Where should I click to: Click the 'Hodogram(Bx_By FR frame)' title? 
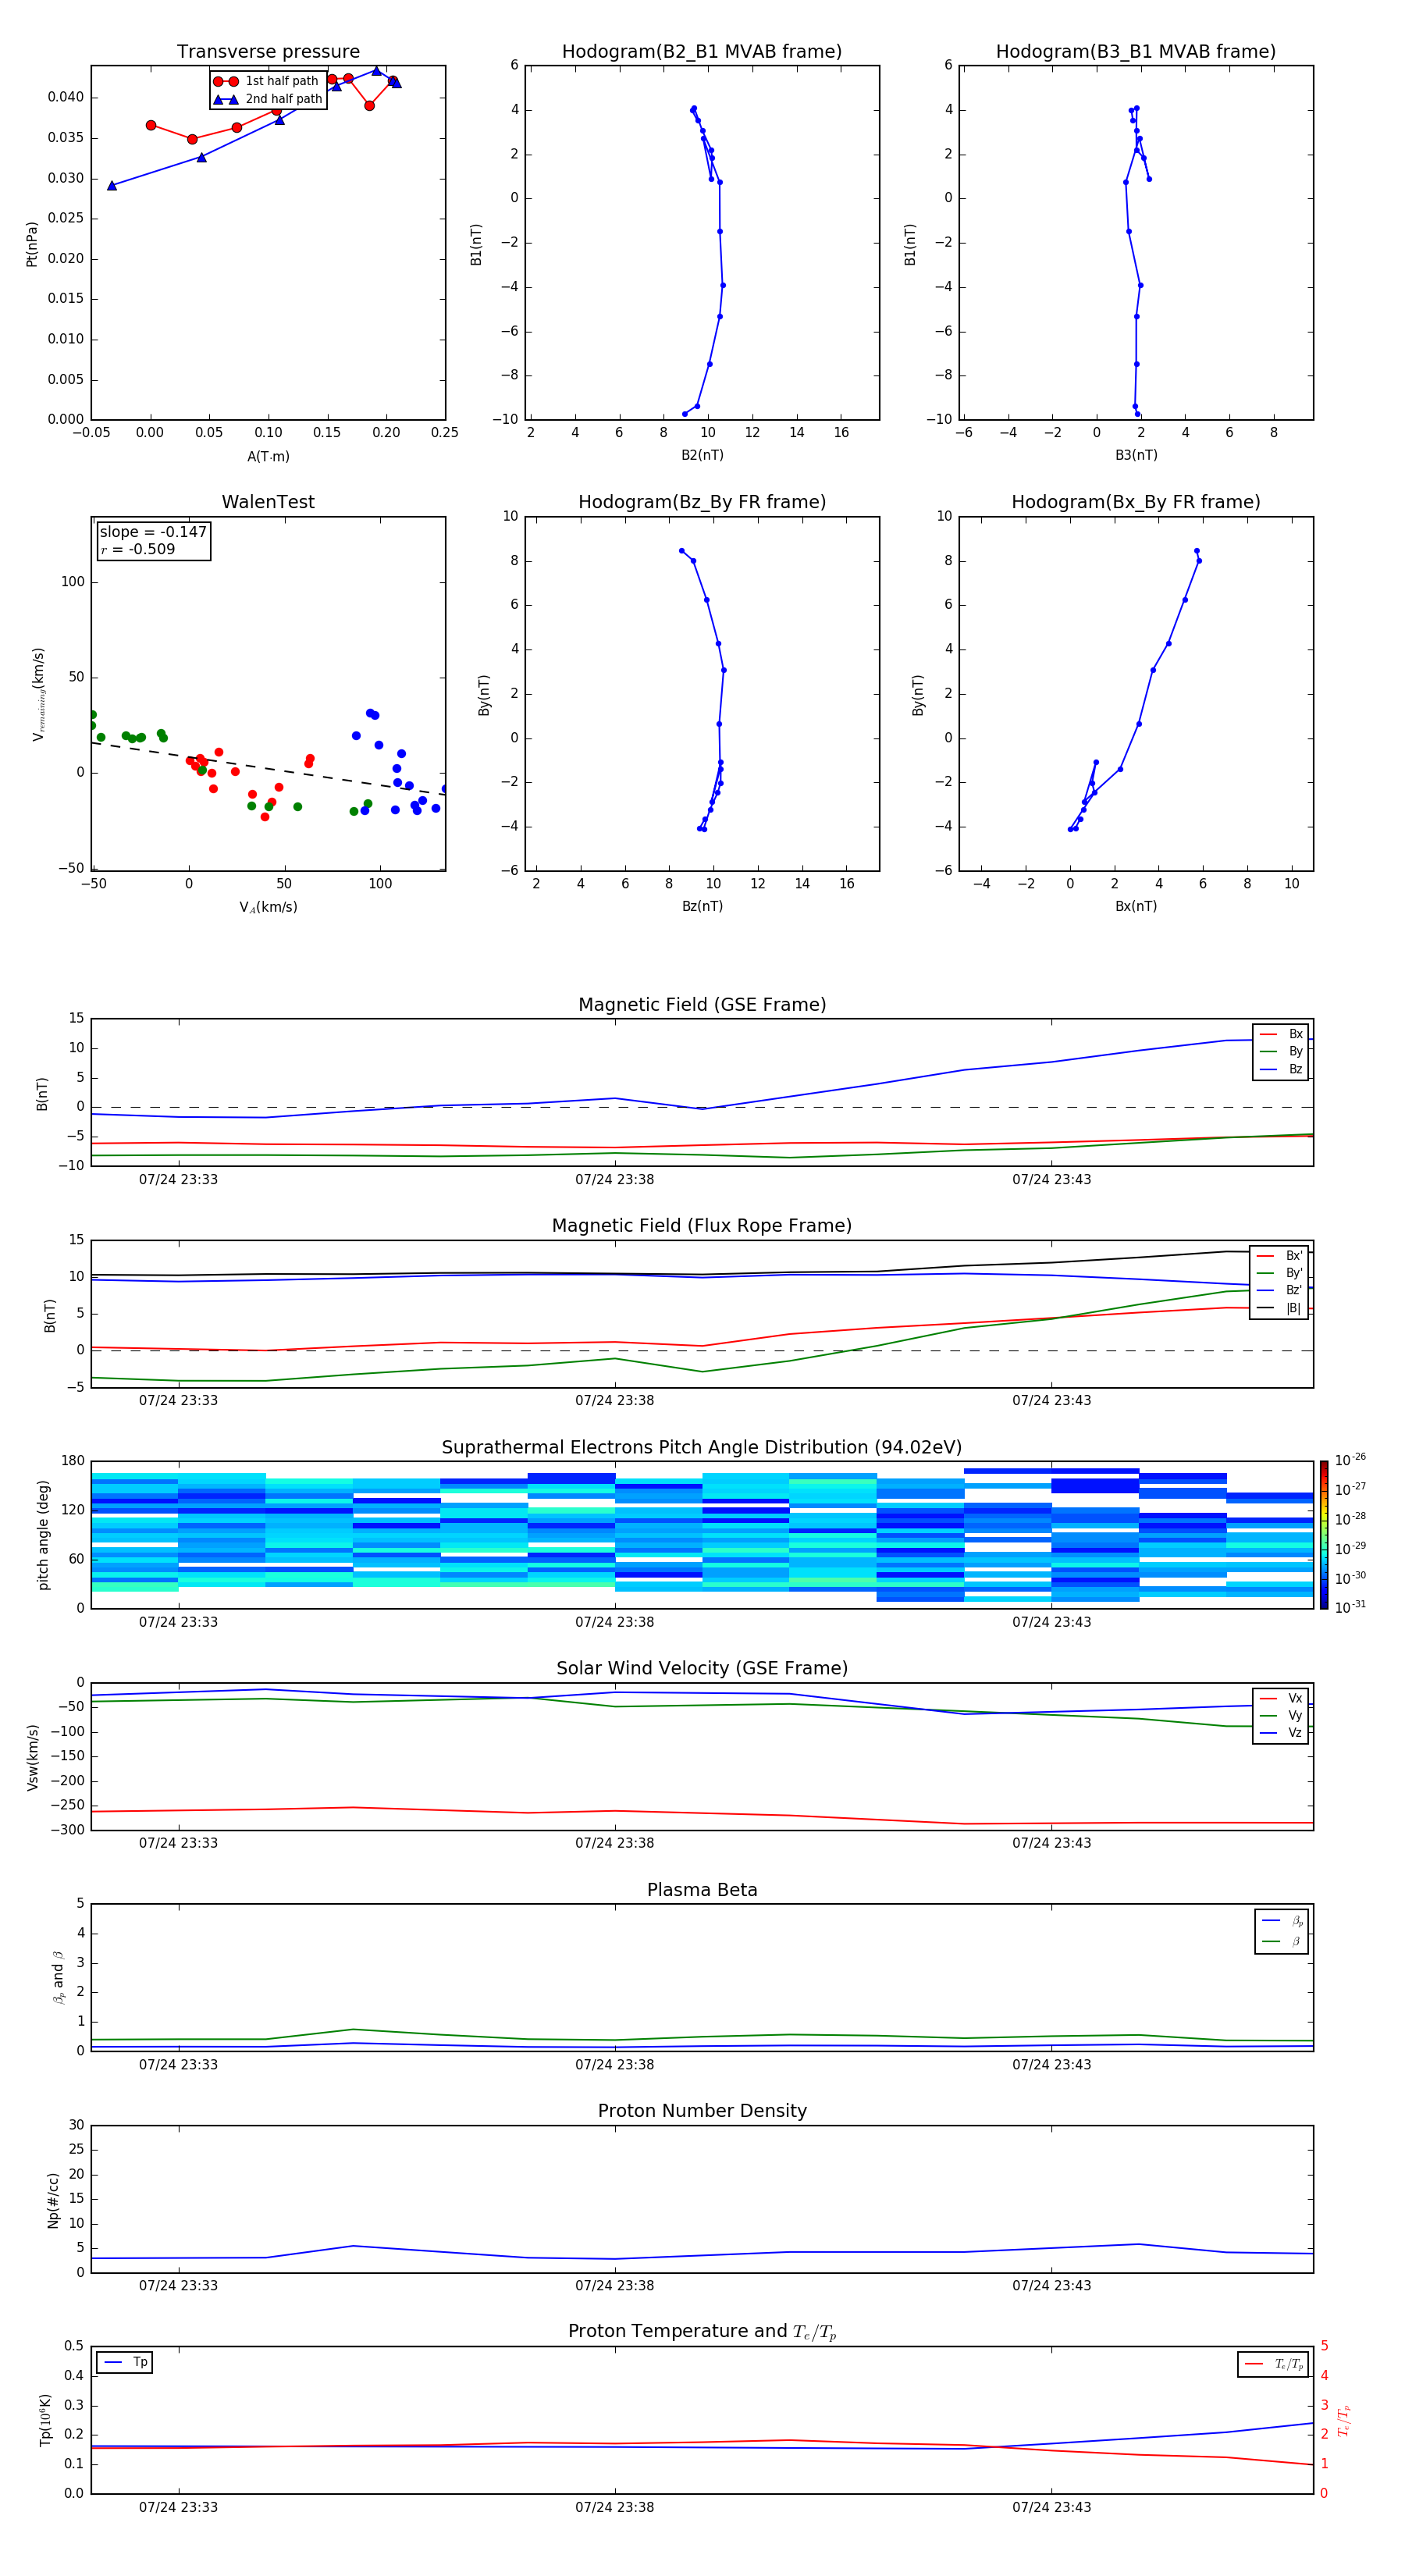point(1136,502)
